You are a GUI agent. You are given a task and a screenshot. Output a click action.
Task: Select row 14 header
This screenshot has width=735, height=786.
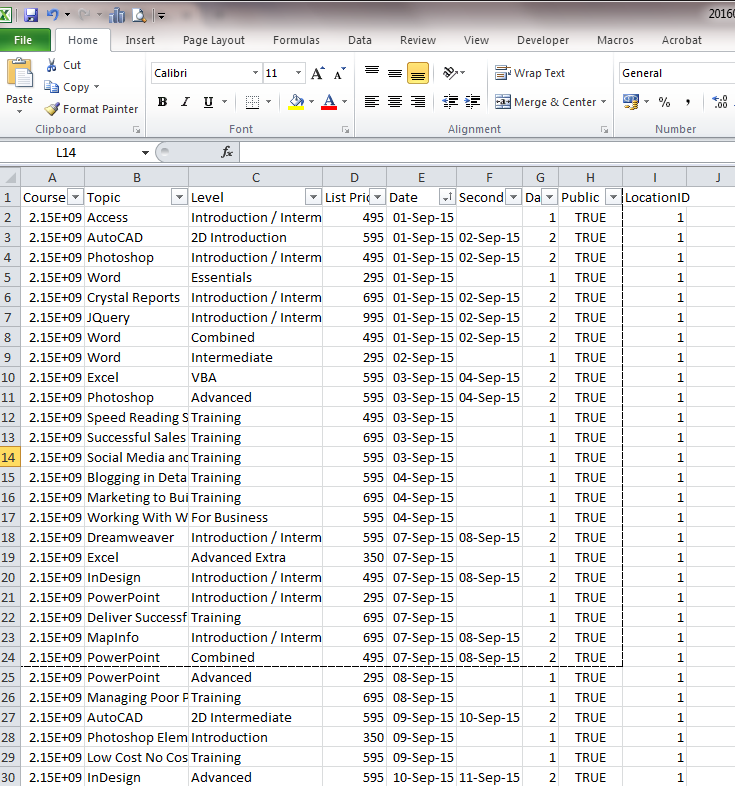[x=9, y=457]
